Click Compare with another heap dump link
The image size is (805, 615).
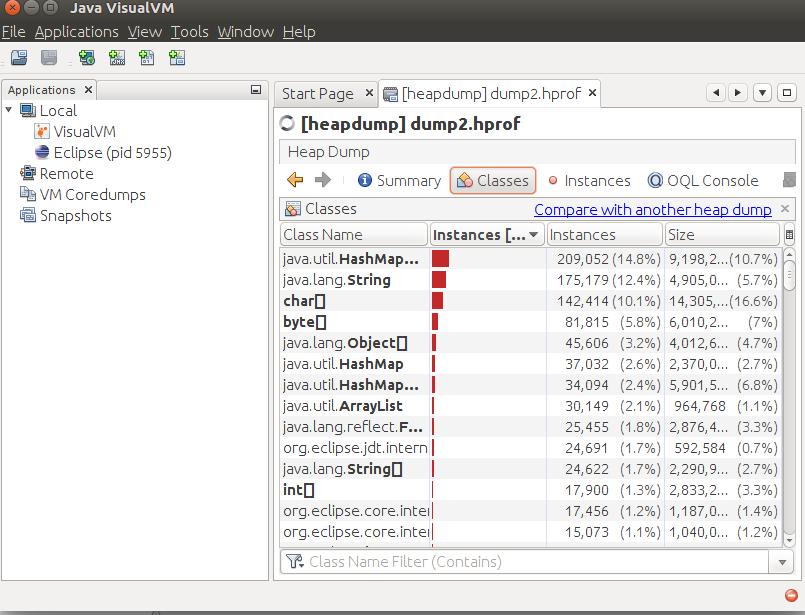[x=653, y=209]
